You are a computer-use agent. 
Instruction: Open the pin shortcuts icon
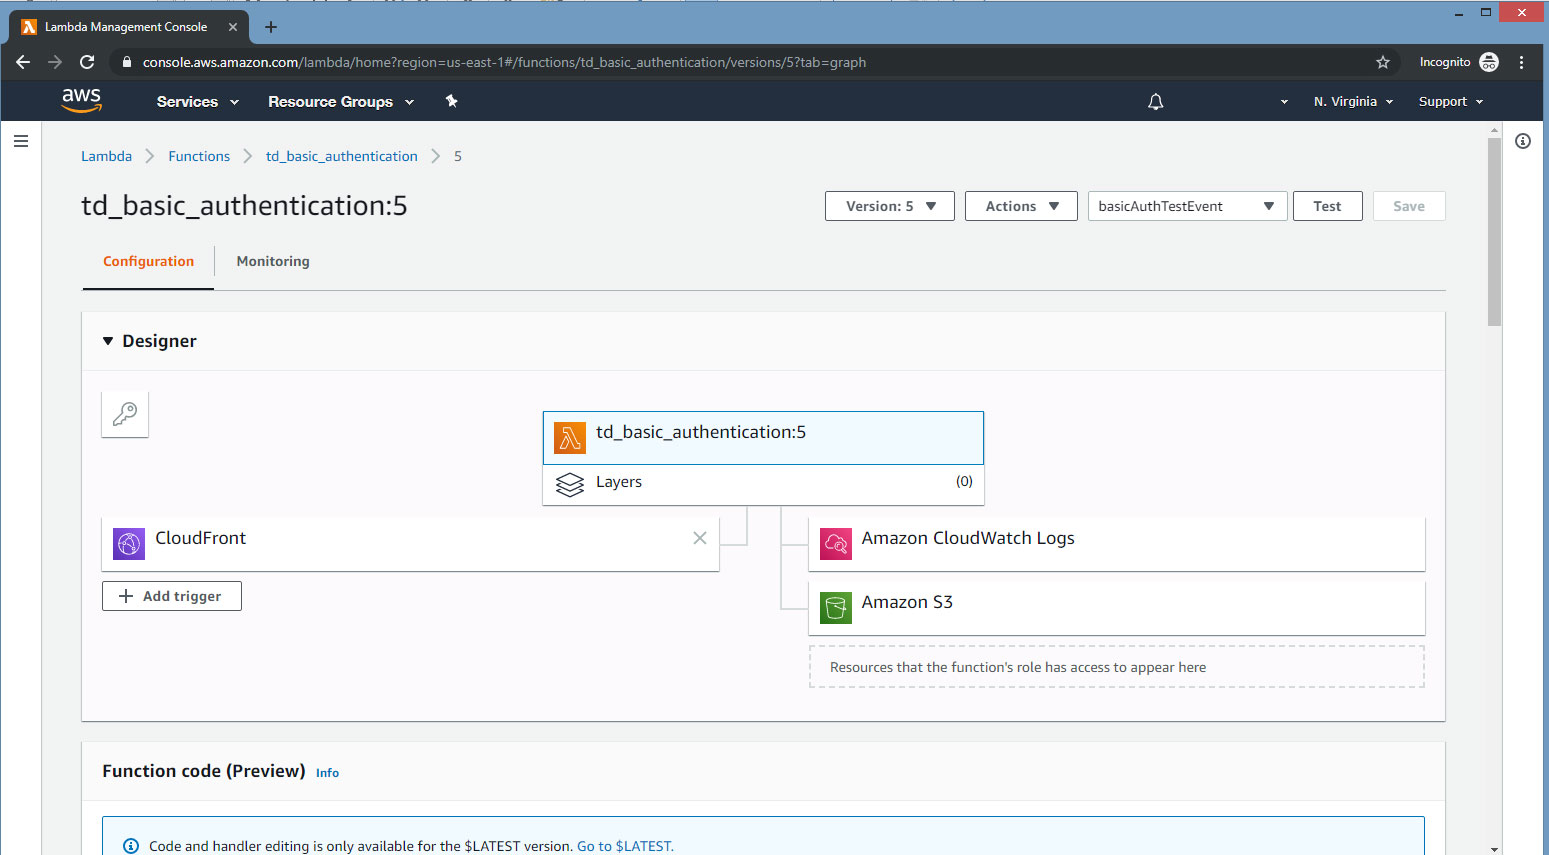pos(451,101)
